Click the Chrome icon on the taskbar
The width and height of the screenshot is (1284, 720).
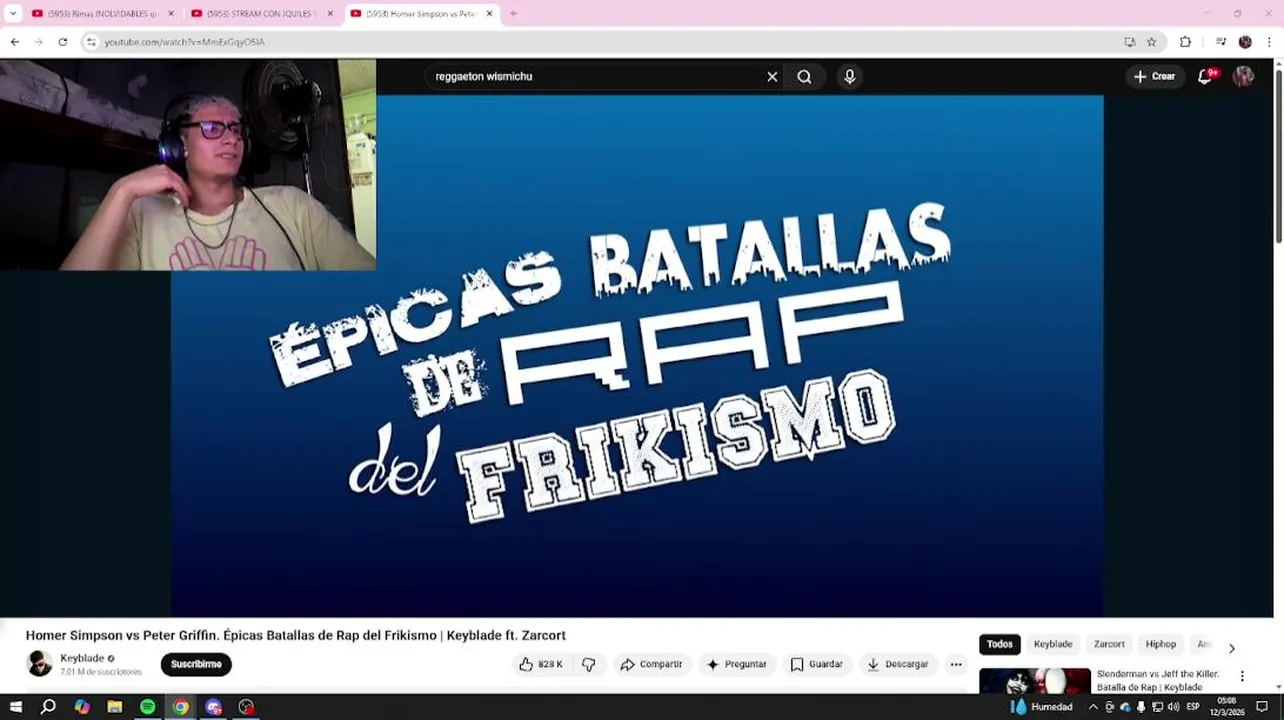pos(180,707)
